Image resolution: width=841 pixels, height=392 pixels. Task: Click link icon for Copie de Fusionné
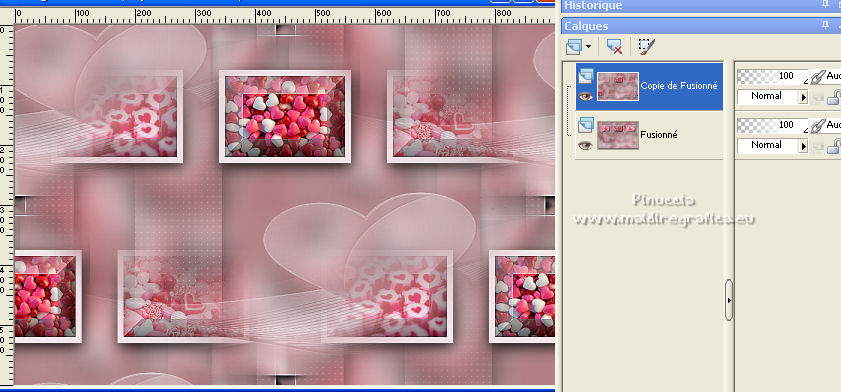click(817, 77)
